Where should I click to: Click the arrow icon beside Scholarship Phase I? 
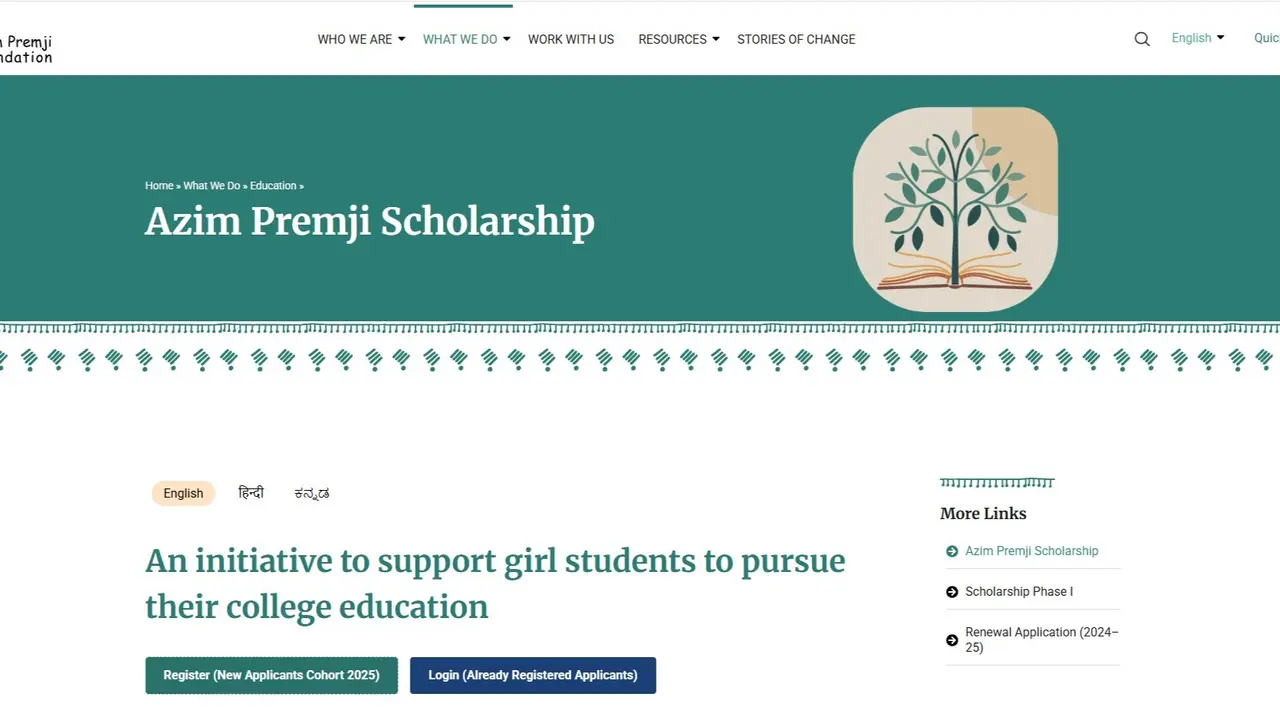pos(950,591)
